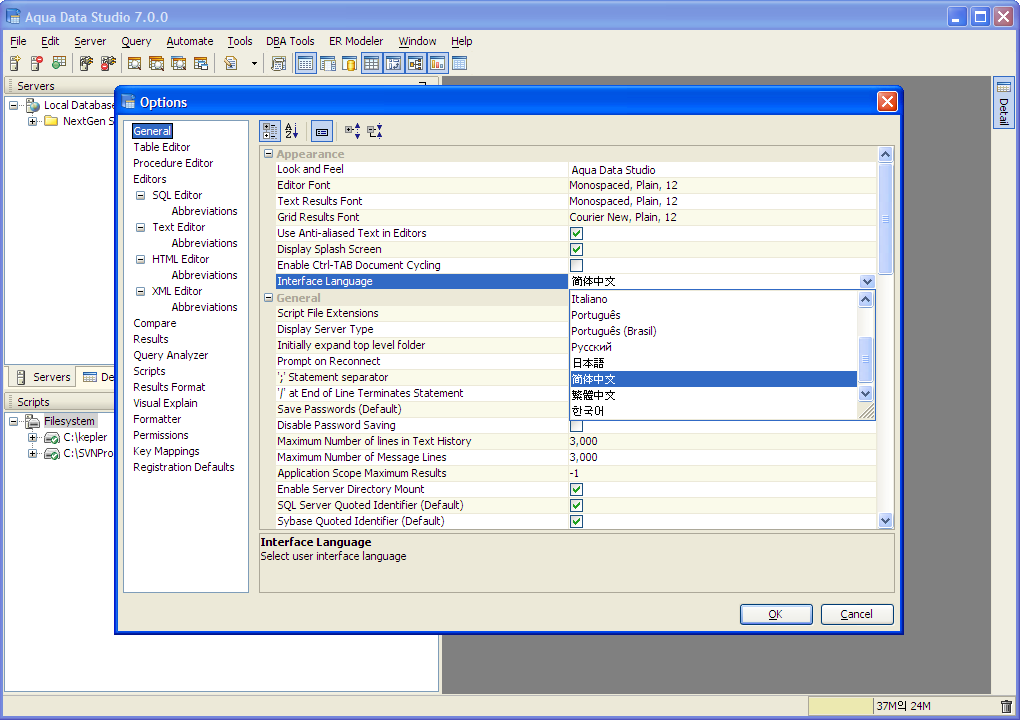1020x720 pixels.
Task: Select Русский in the language list
Action: (x=591, y=347)
